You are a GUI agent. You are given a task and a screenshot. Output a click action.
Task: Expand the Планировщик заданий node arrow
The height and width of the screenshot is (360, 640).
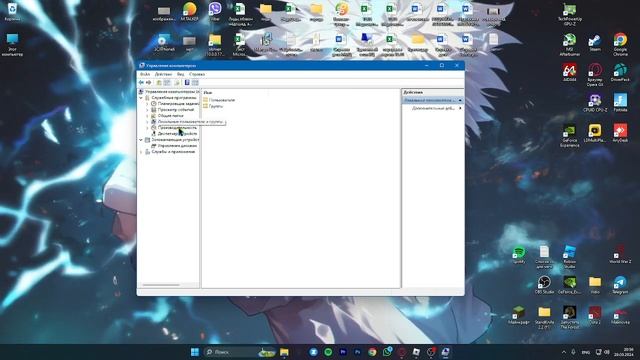point(147,104)
